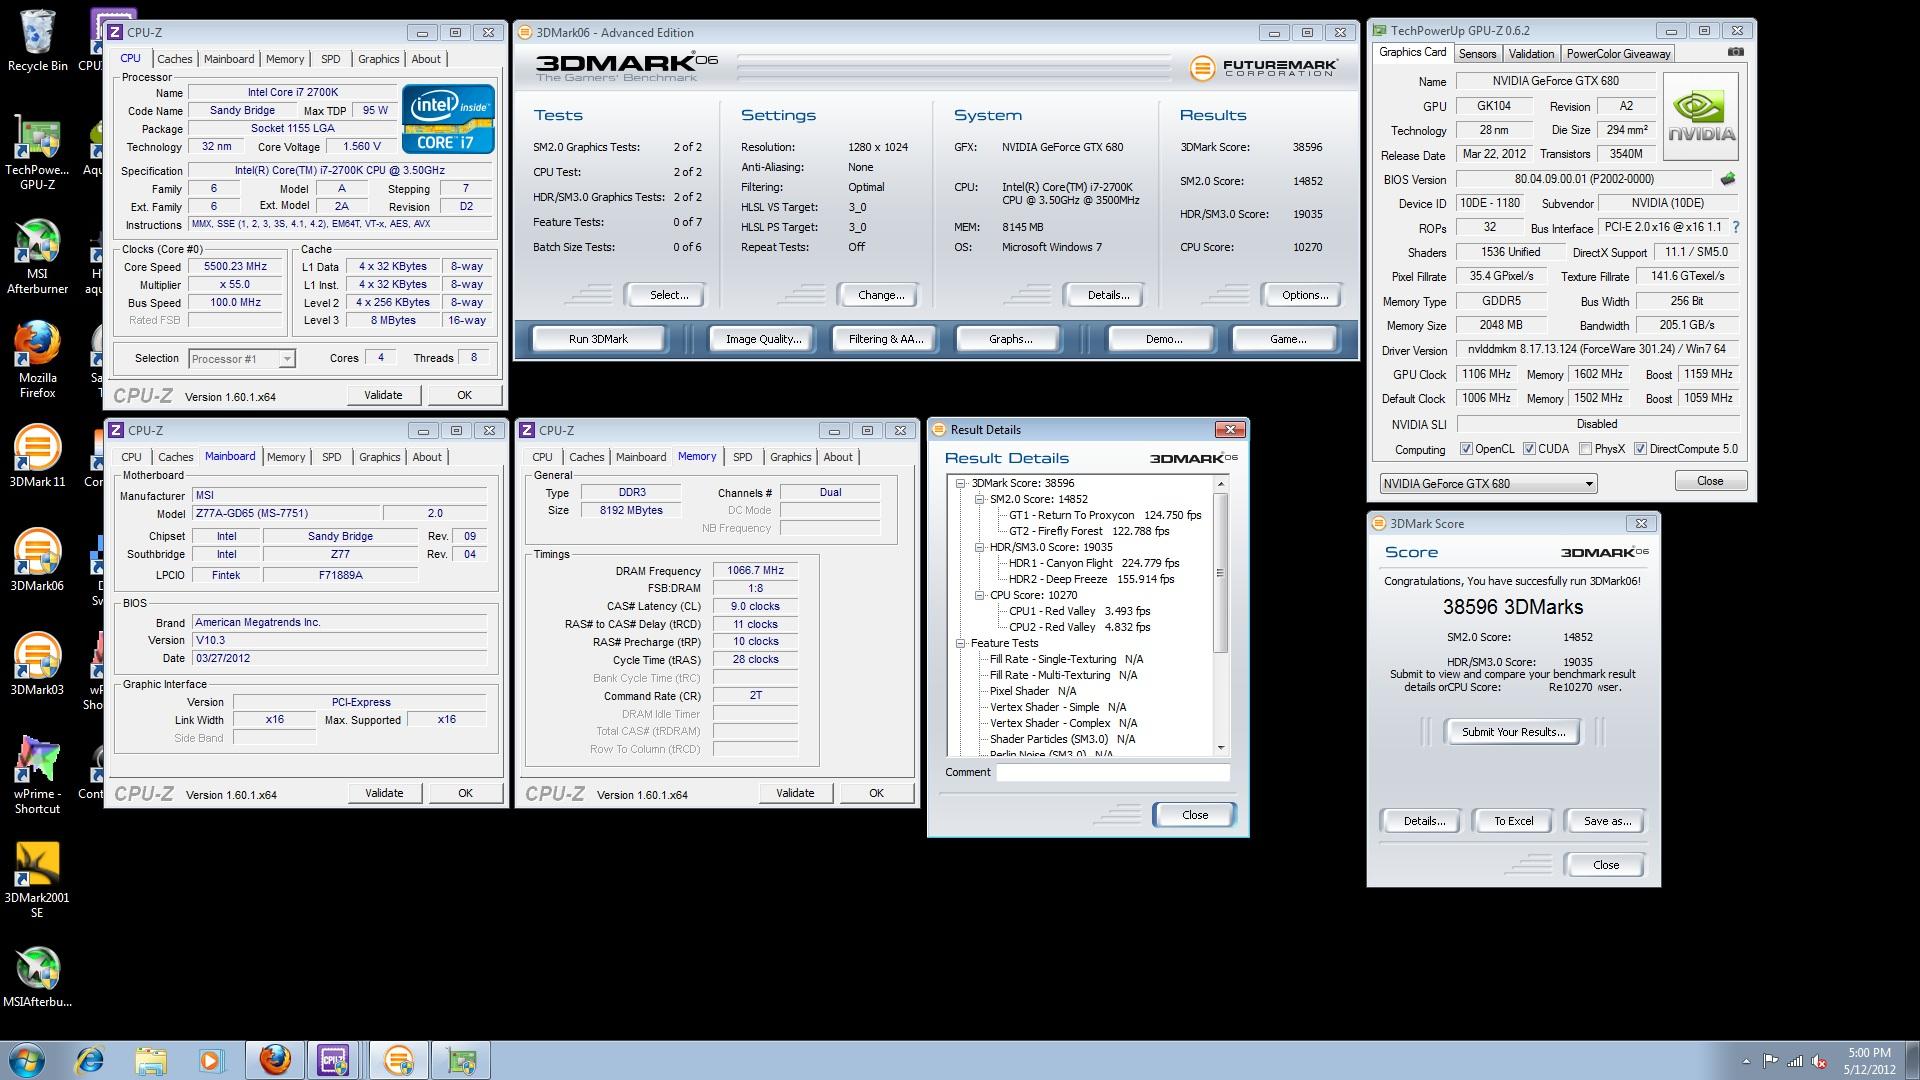Switch to Caches tab in top CPU-Z window

coord(174,59)
